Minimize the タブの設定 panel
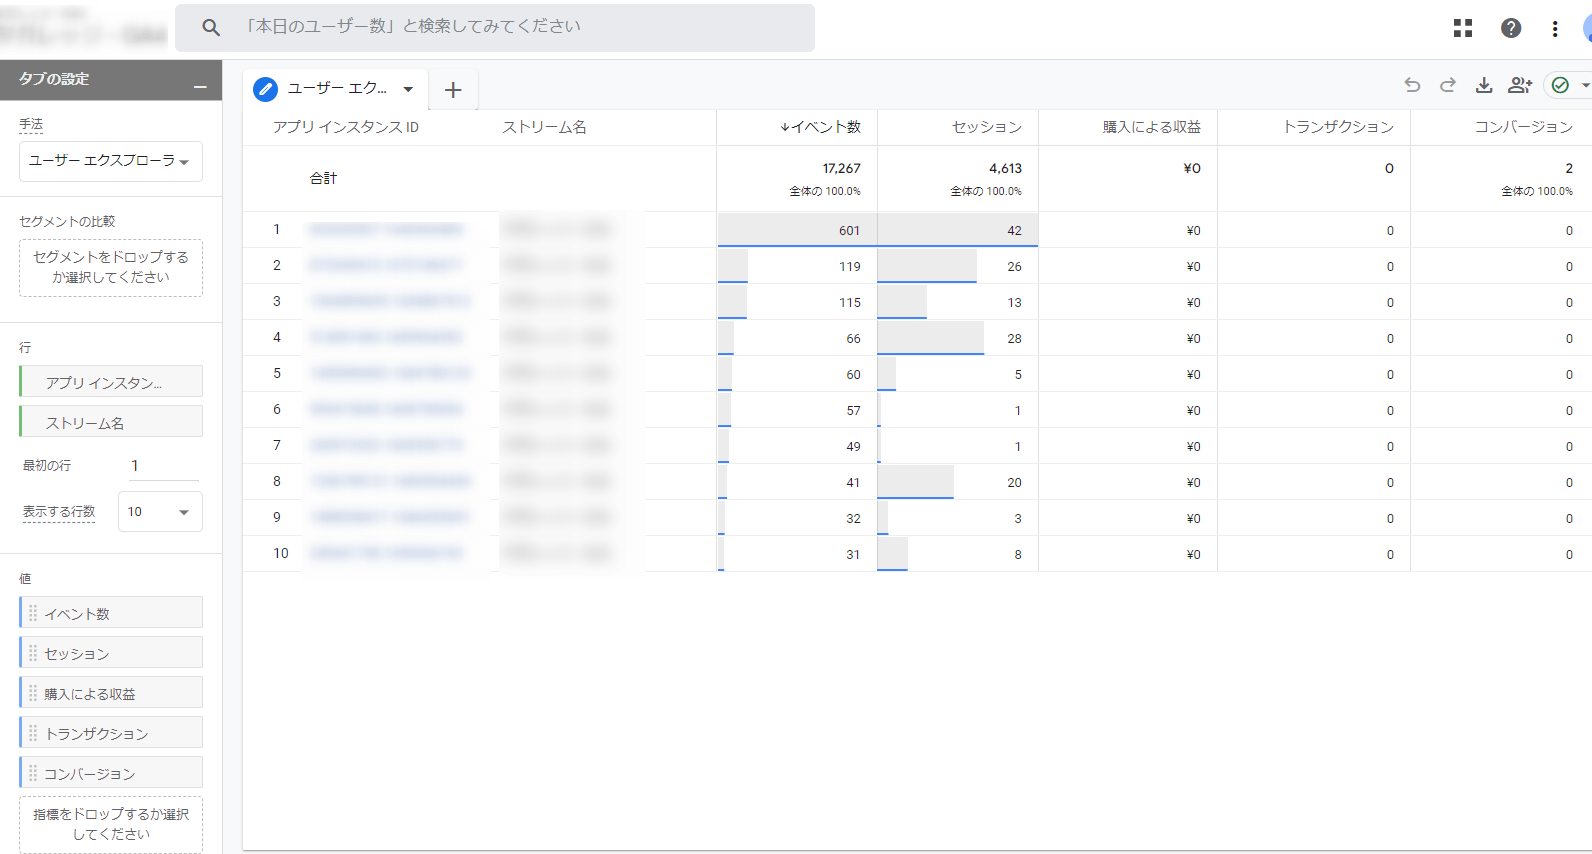The width and height of the screenshot is (1592, 854). [200, 88]
